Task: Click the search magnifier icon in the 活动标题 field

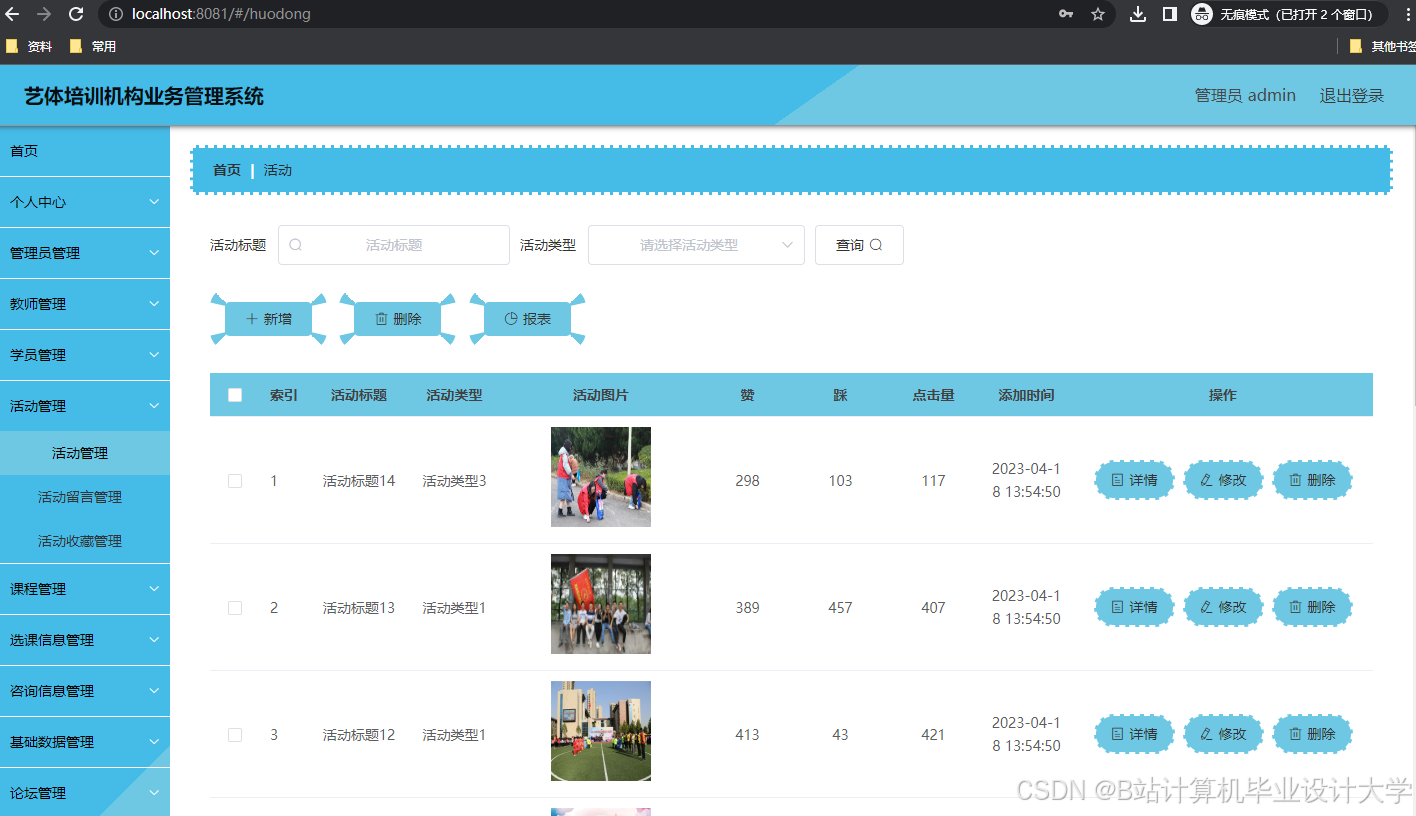Action: tap(295, 245)
